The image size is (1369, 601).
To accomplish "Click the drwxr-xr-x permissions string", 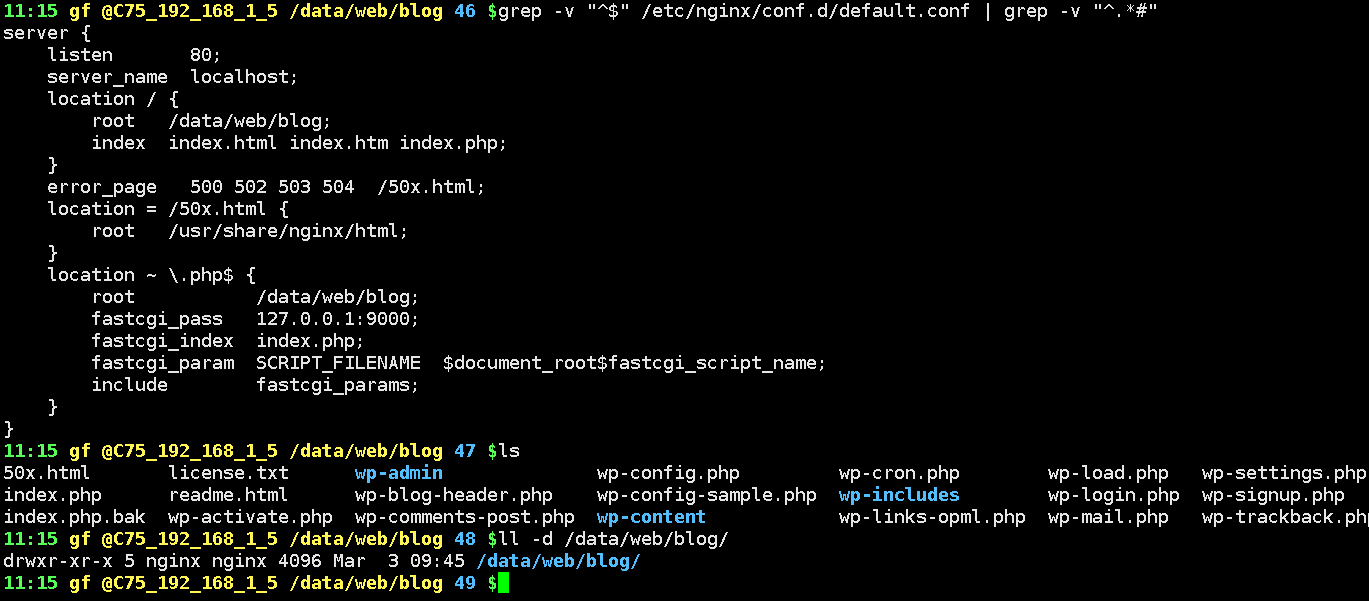I will 58,561.
